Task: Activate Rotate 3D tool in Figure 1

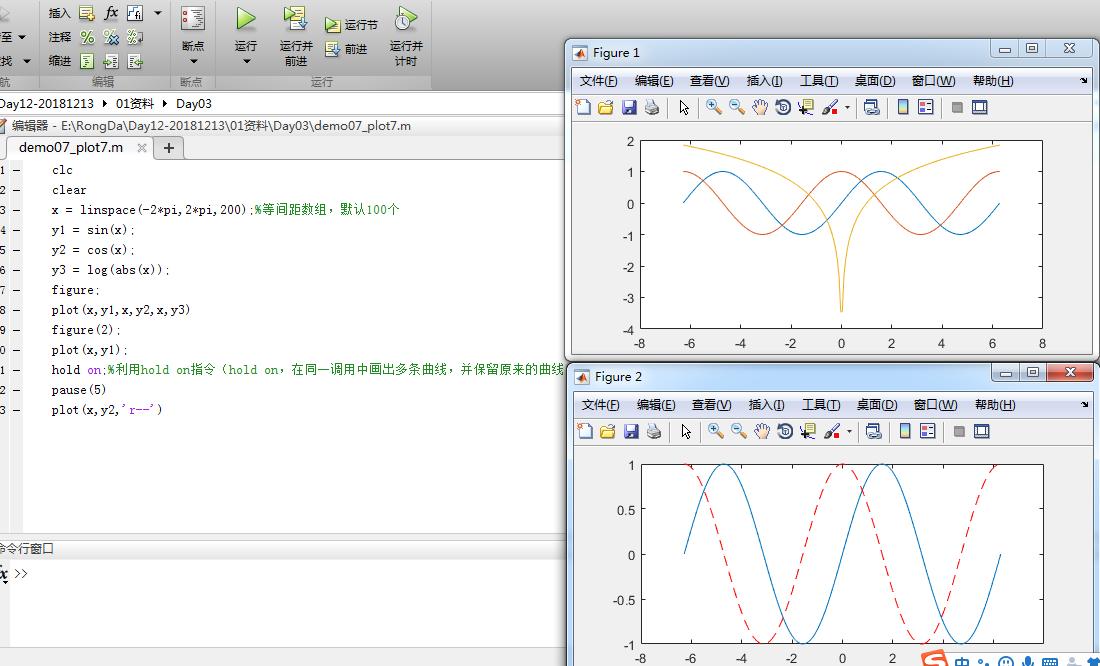Action: [x=783, y=107]
